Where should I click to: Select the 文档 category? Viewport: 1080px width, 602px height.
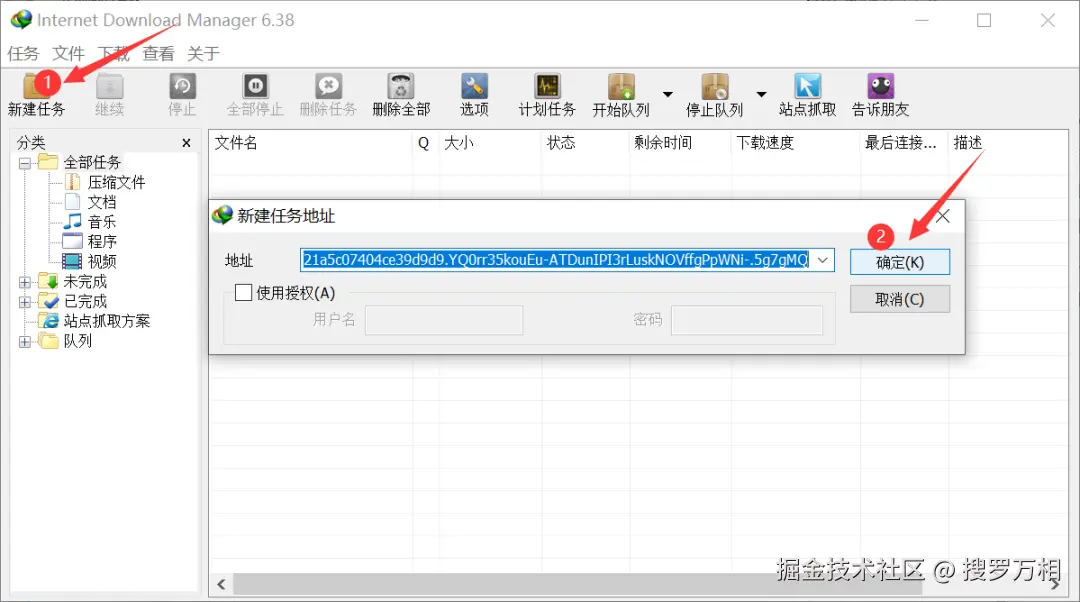(102, 203)
